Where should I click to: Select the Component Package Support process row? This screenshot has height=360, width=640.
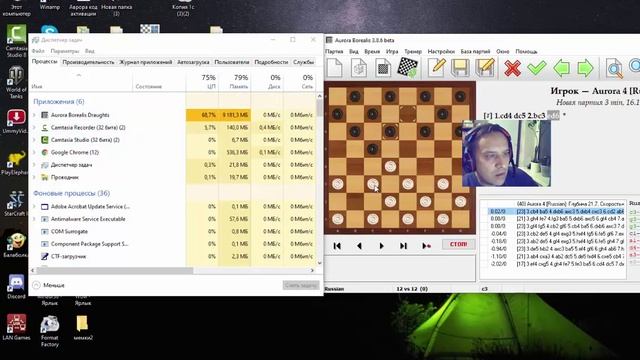pos(173,244)
